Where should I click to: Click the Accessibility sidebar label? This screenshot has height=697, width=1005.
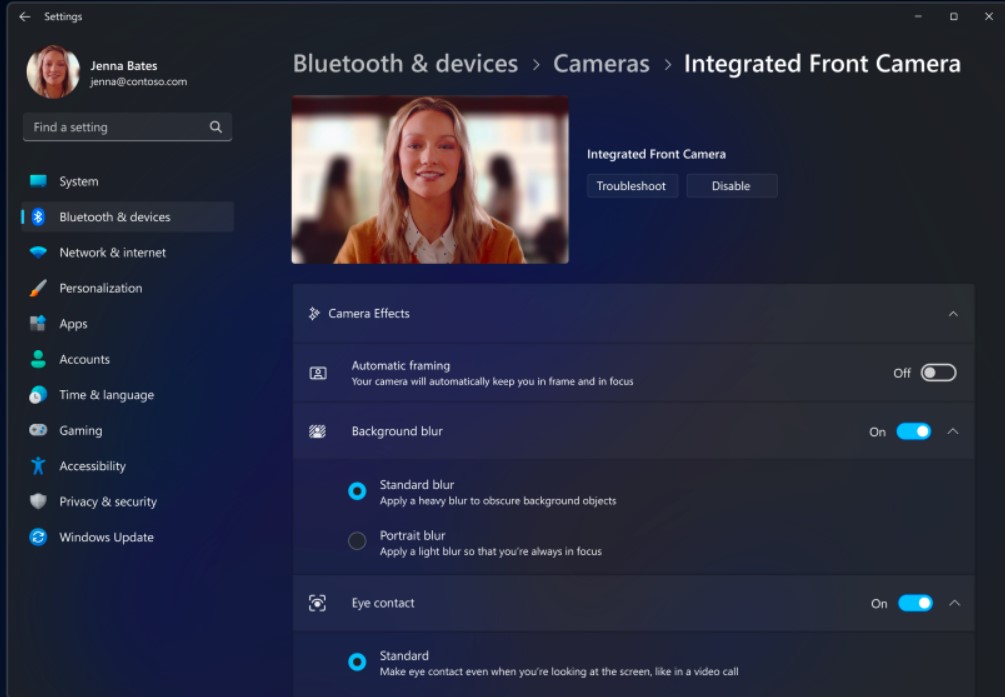92,466
